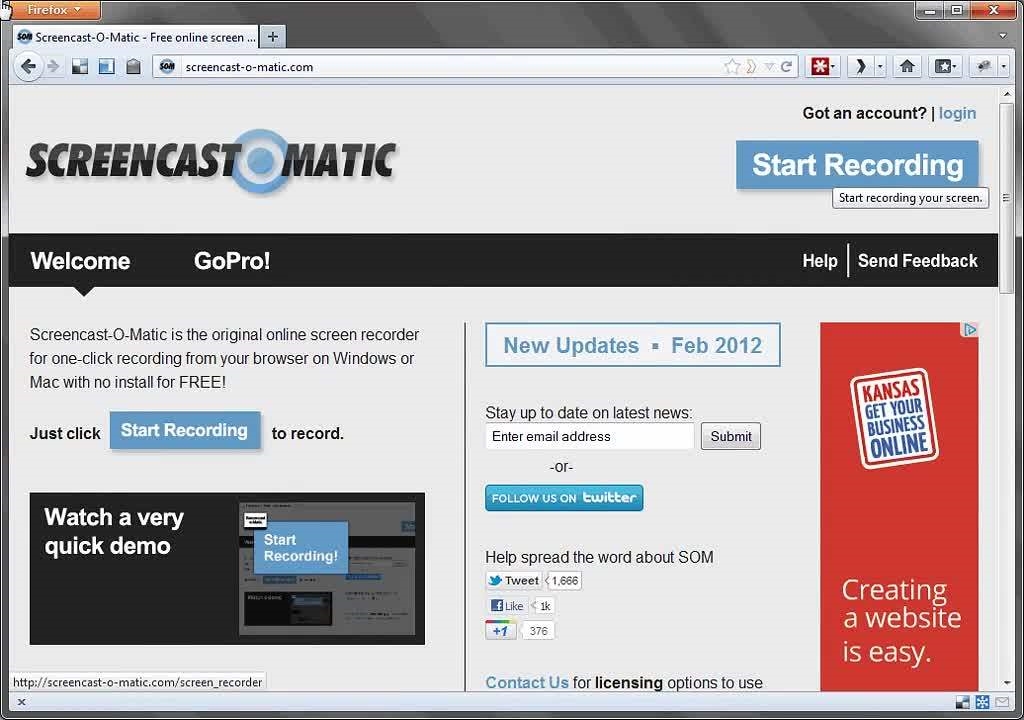The width and height of the screenshot is (1024, 720).
Task: Click the large Start Recording button in header
Action: 857,165
